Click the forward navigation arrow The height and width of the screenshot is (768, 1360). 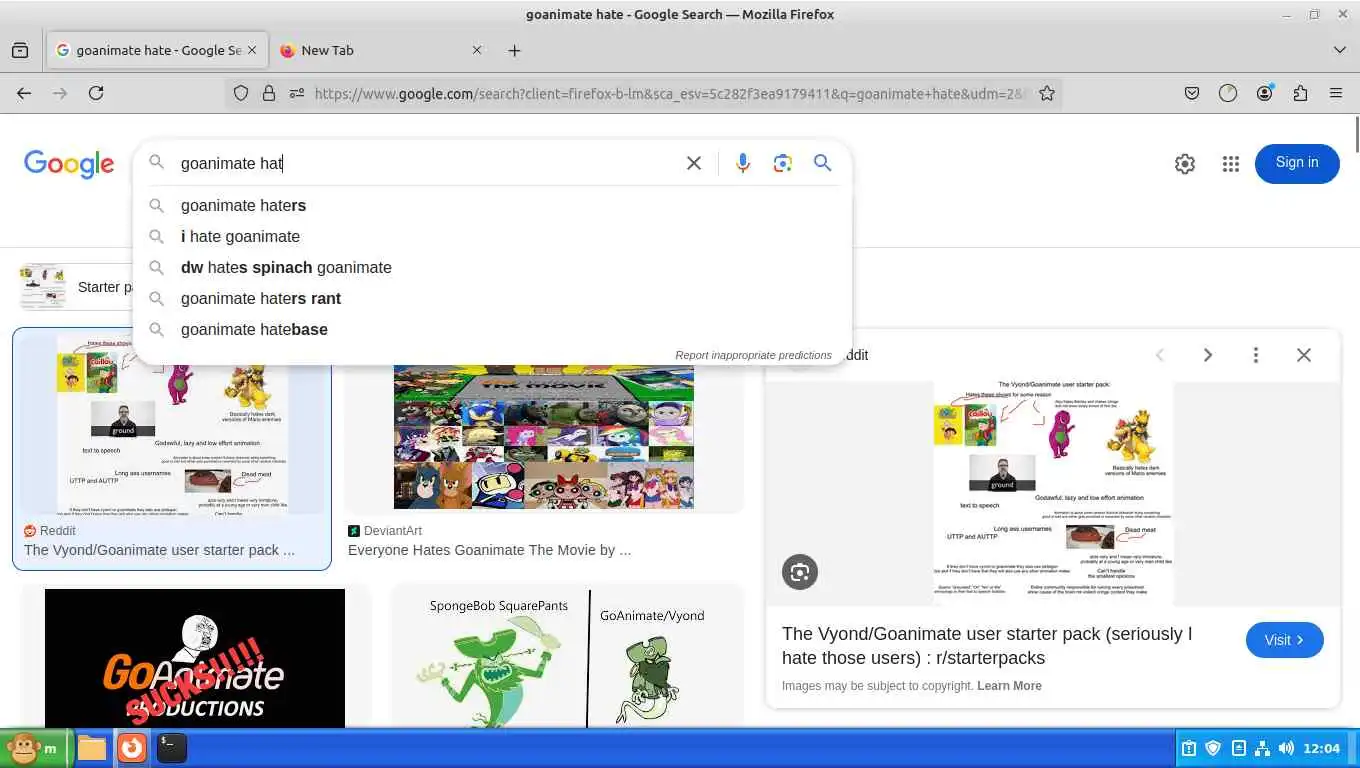pyautogui.click(x=60, y=93)
